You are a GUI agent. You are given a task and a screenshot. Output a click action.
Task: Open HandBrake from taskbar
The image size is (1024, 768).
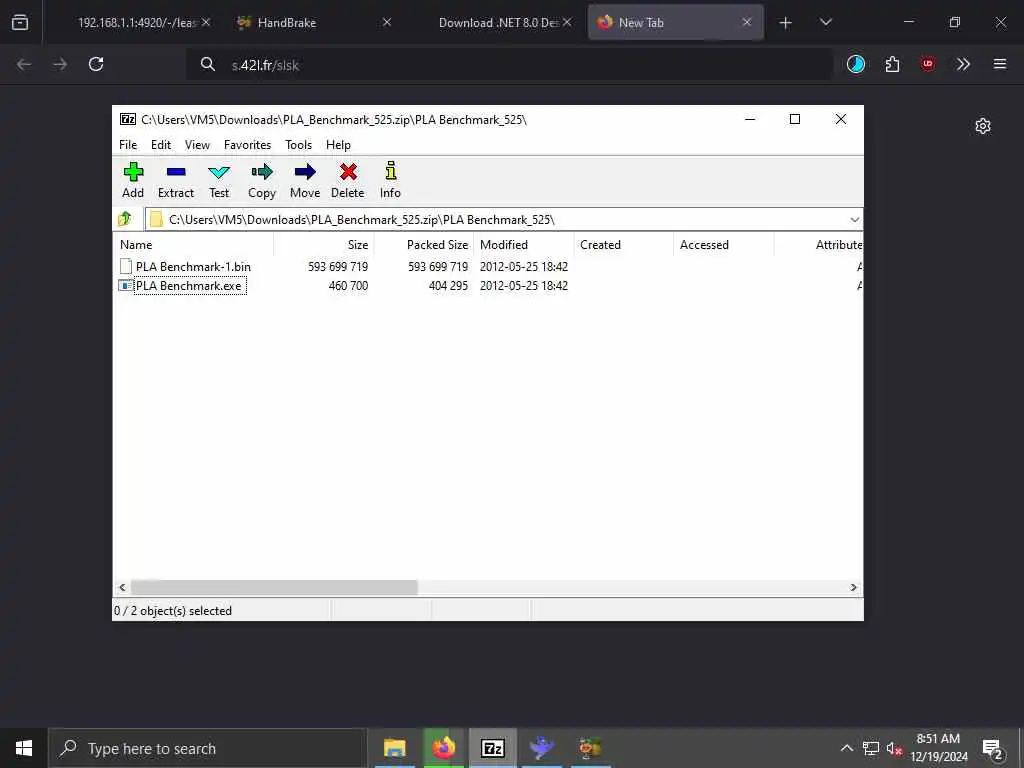pos(590,748)
